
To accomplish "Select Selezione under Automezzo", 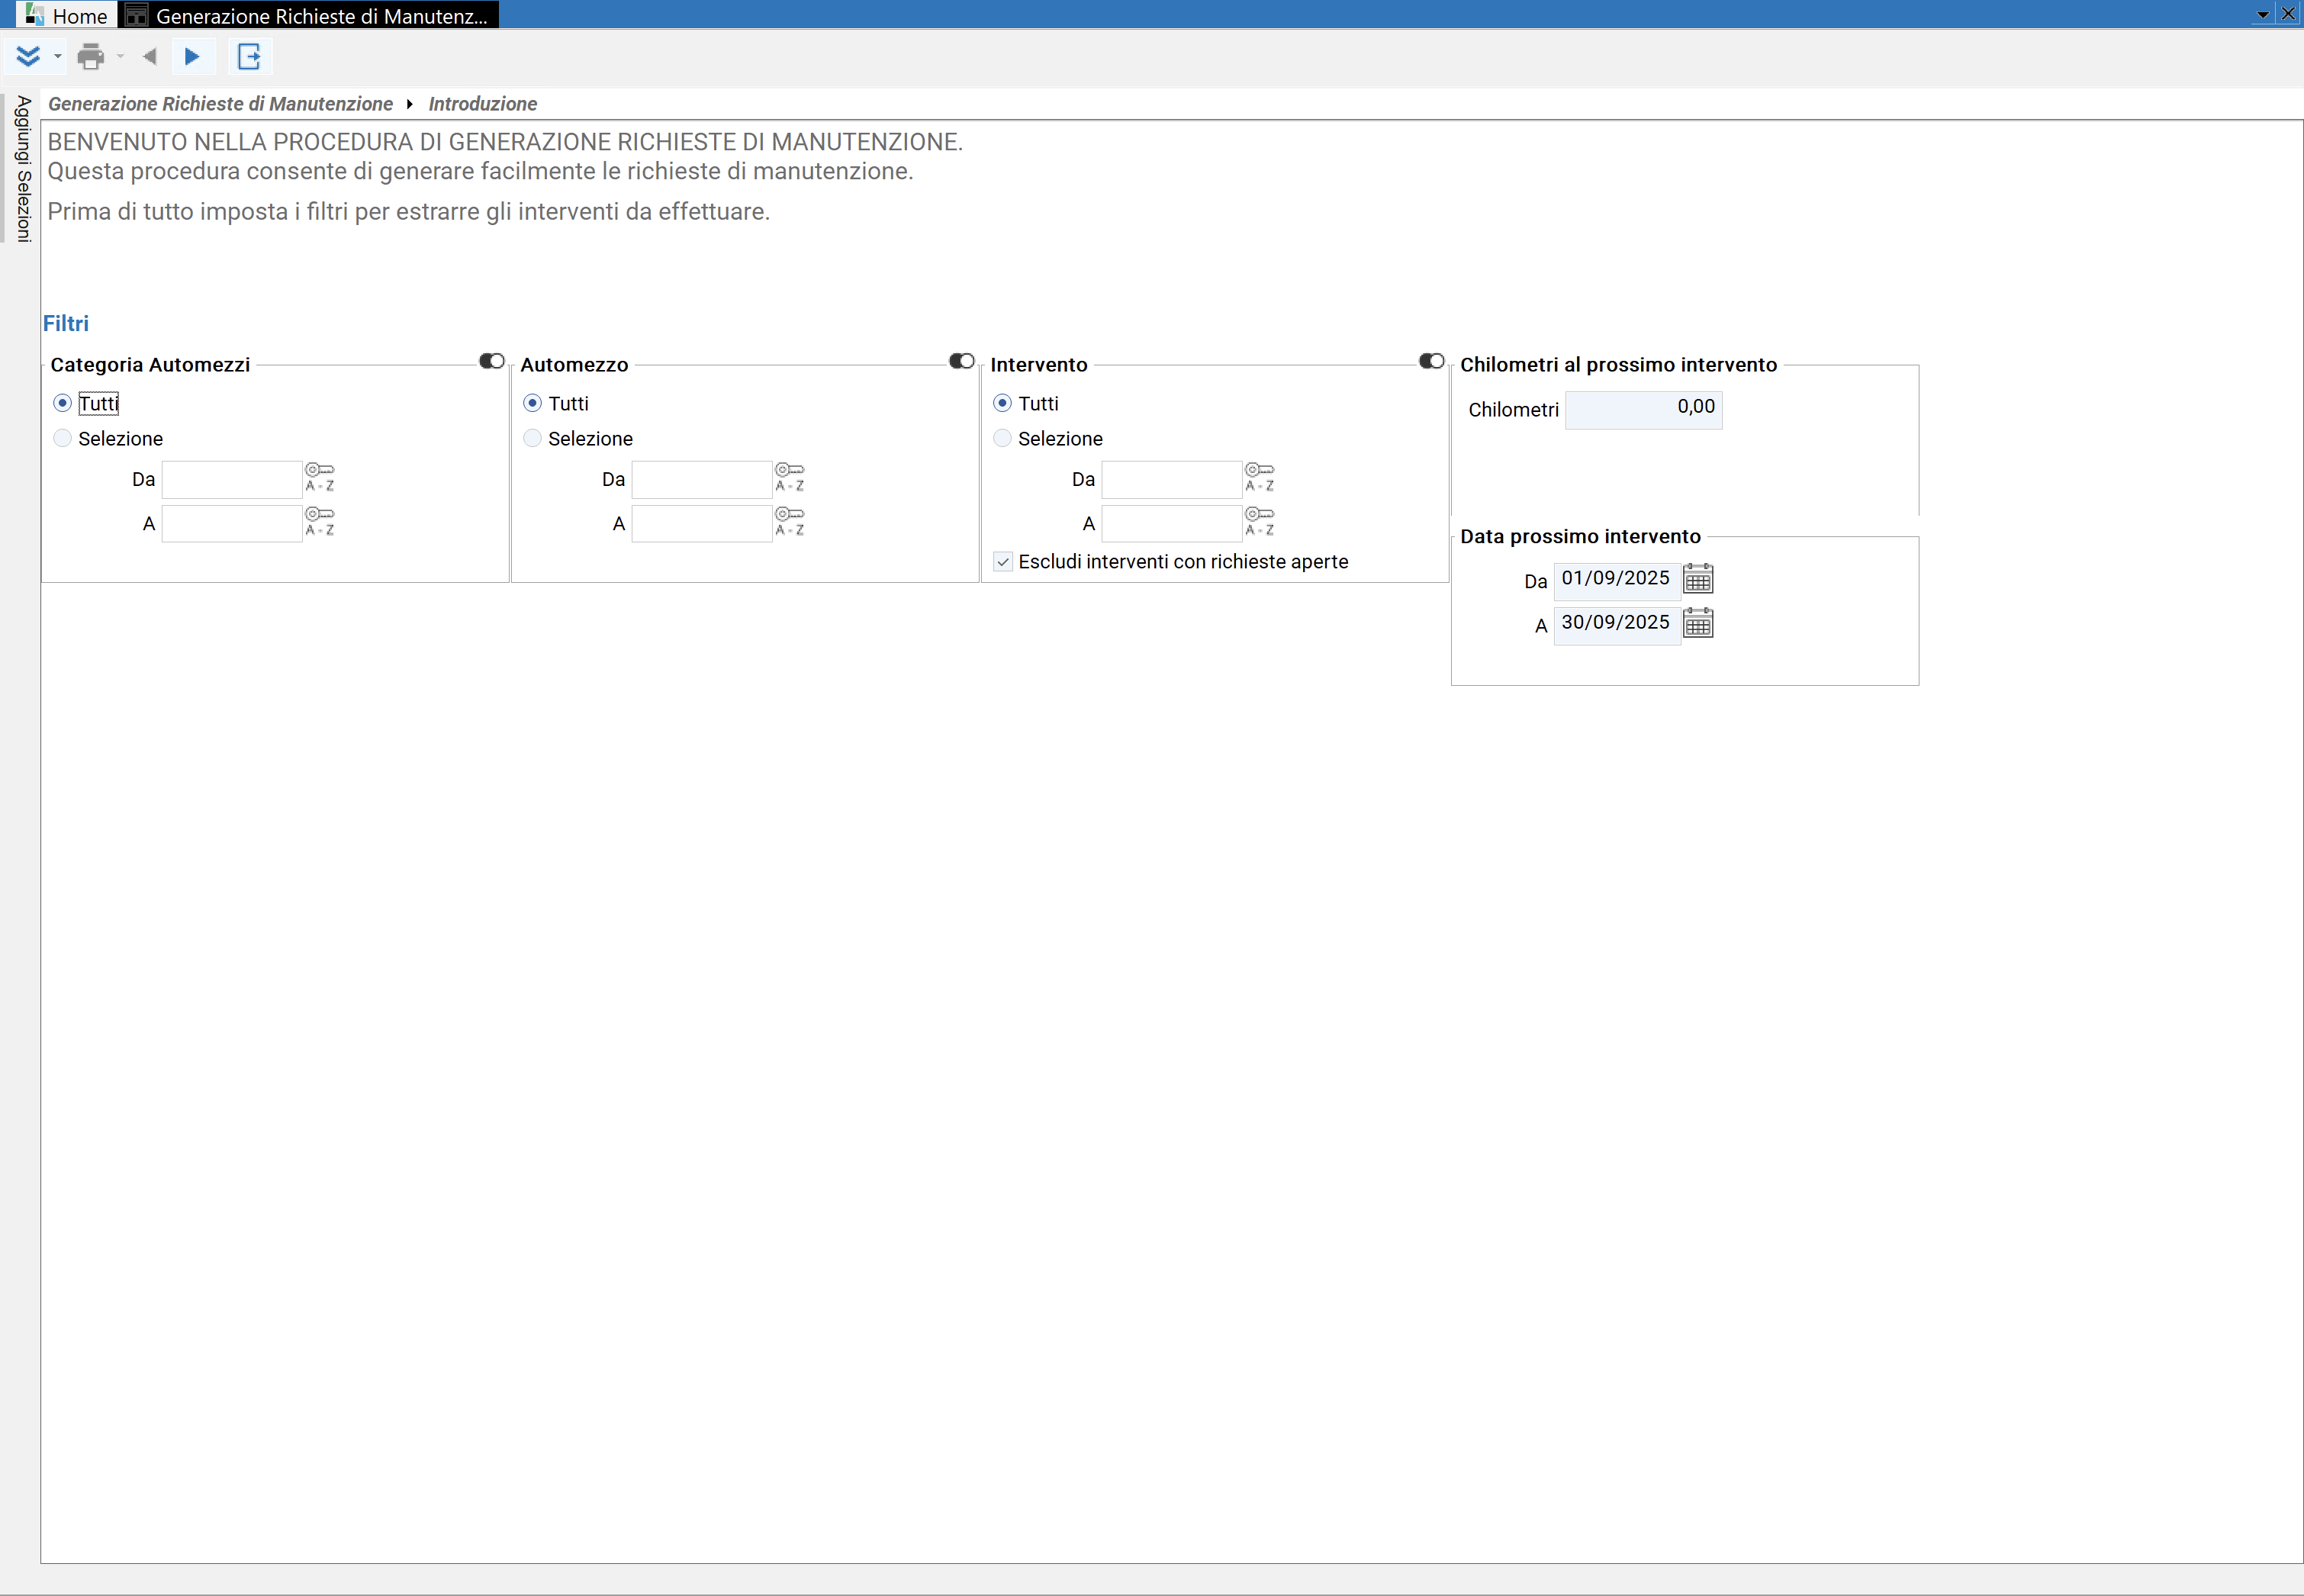I will [x=578, y=438].
